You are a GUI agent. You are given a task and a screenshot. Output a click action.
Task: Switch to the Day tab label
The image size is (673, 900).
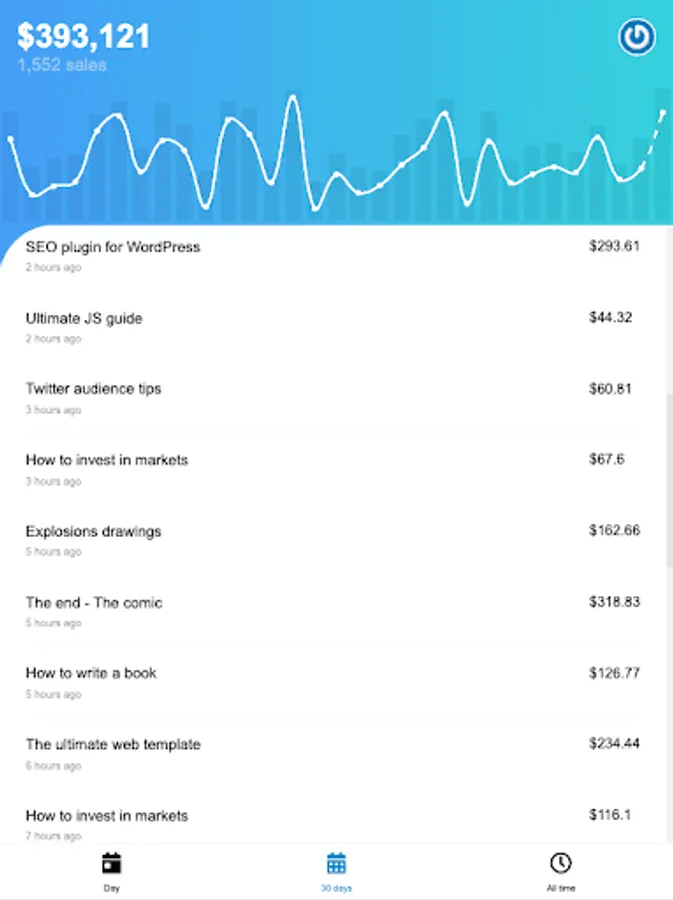click(111, 888)
